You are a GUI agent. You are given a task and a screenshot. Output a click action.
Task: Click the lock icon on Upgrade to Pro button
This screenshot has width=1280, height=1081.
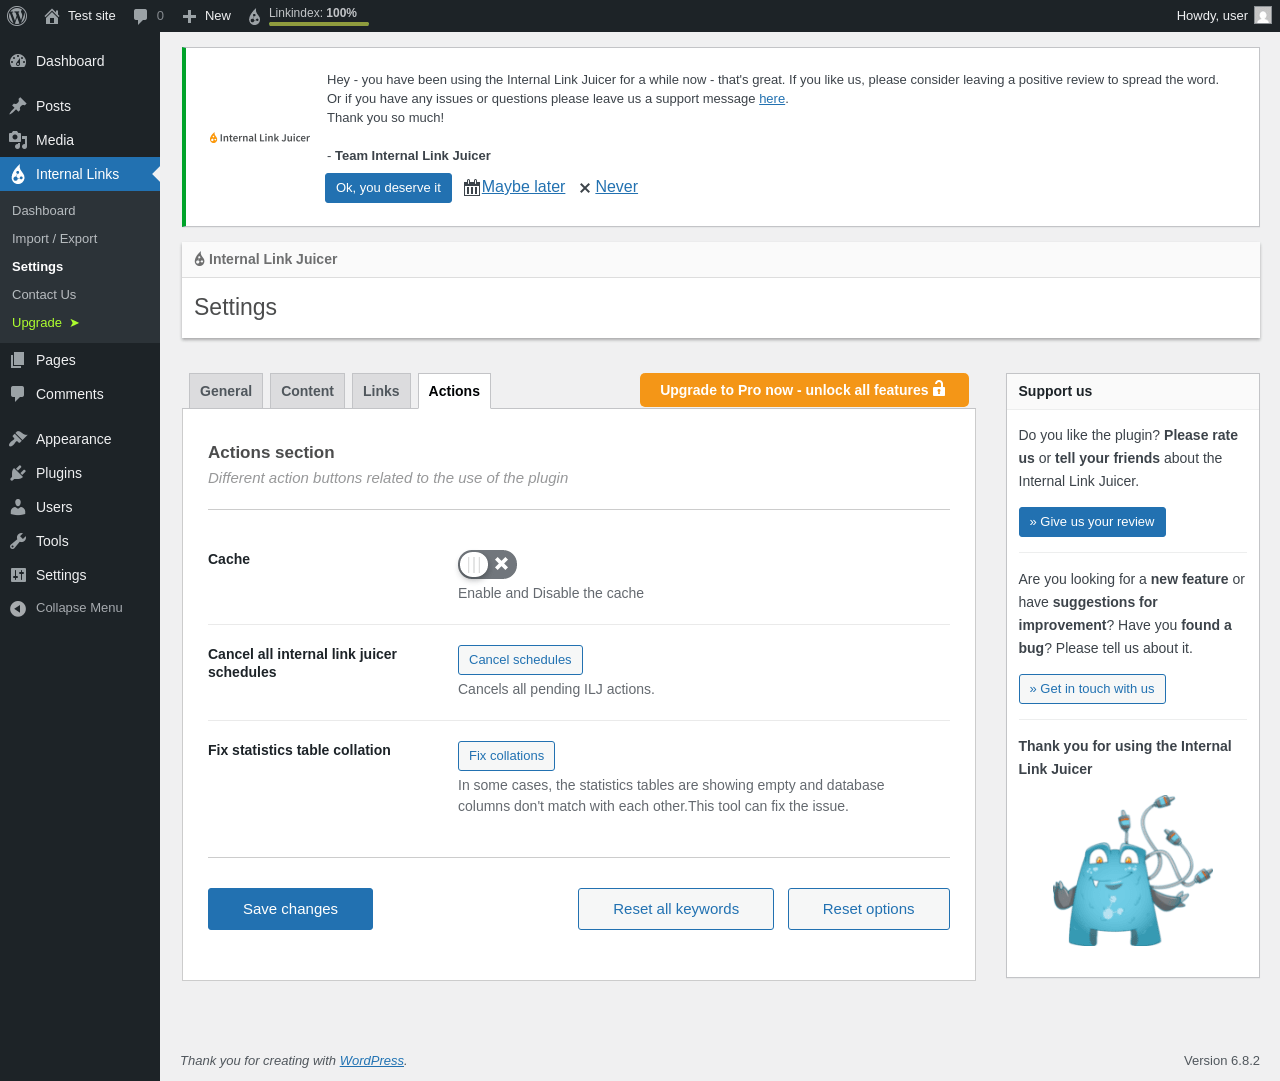(939, 388)
